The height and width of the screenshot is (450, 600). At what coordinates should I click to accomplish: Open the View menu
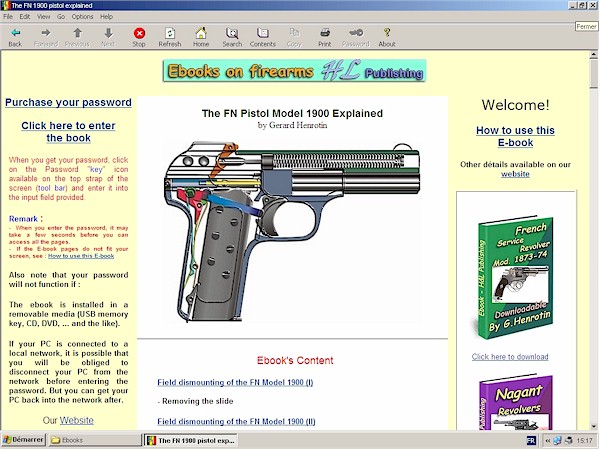coord(43,16)
